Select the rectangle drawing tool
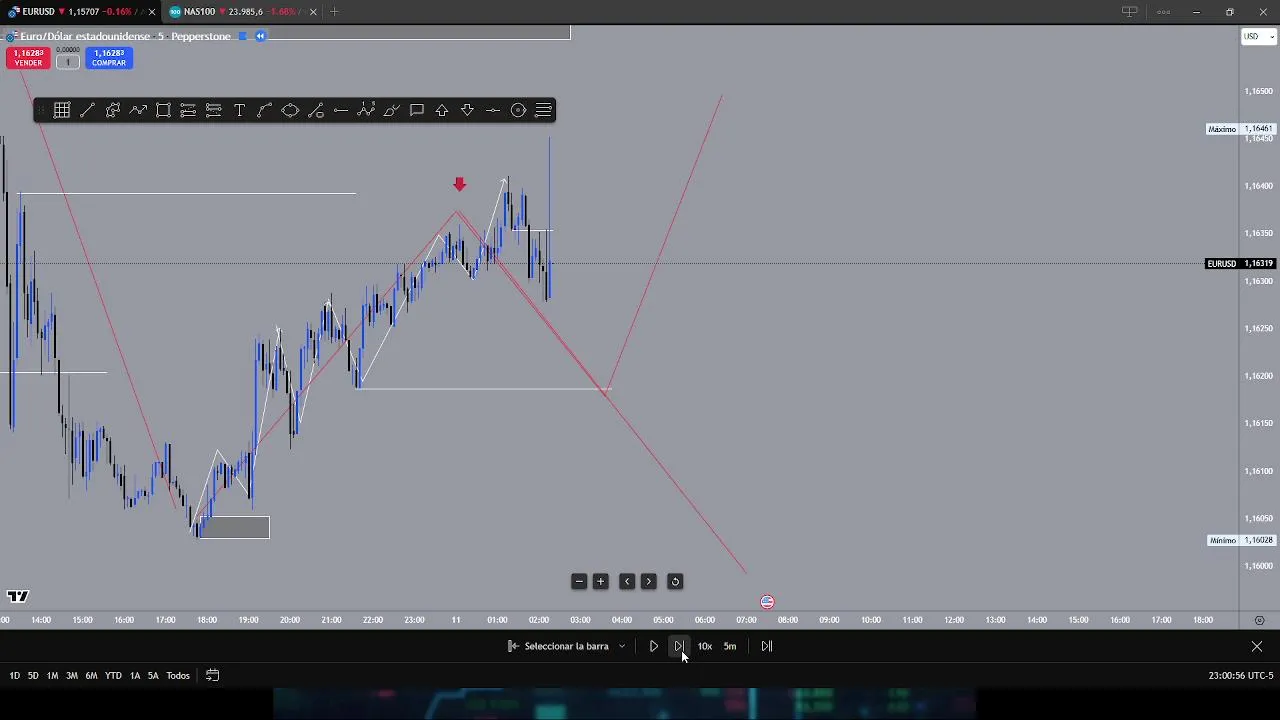 tap(163, 110)
